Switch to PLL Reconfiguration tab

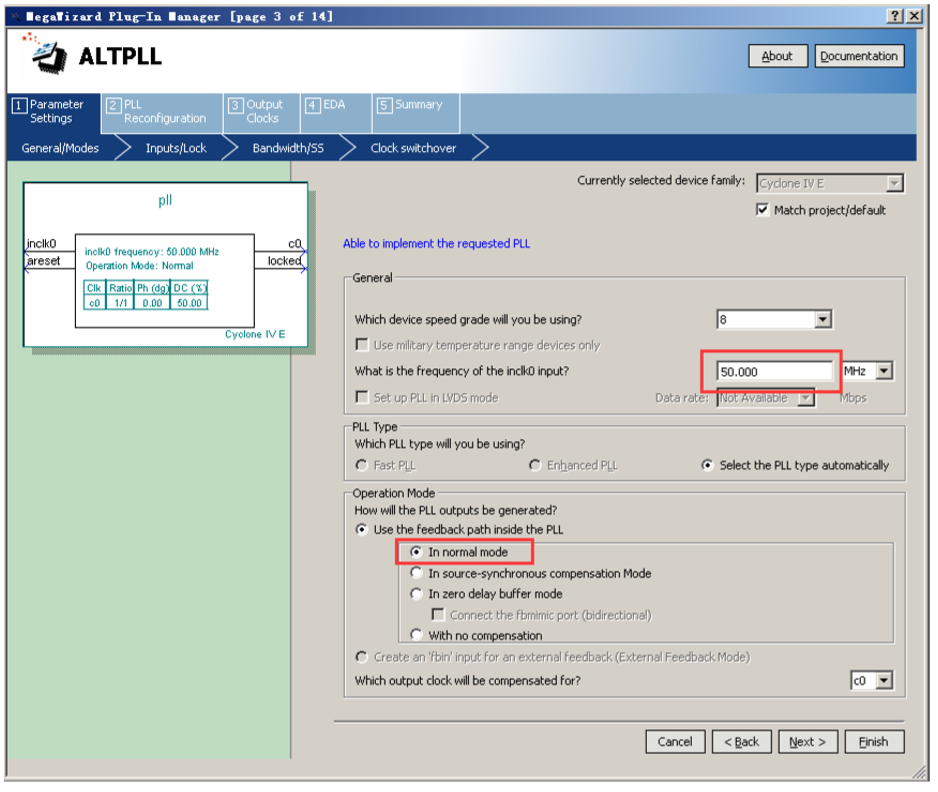click(x=162, y=112)
